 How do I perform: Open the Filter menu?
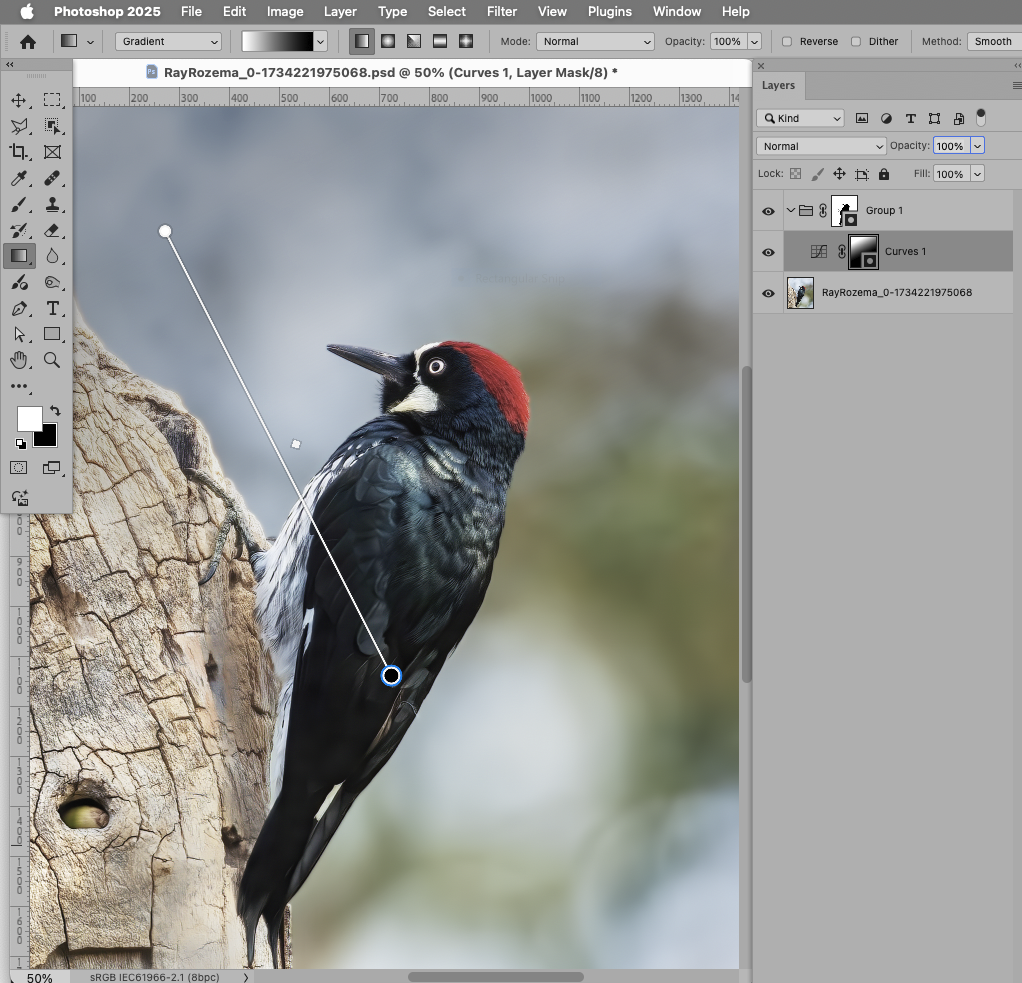pyautogui.click(x=501, y=11)
